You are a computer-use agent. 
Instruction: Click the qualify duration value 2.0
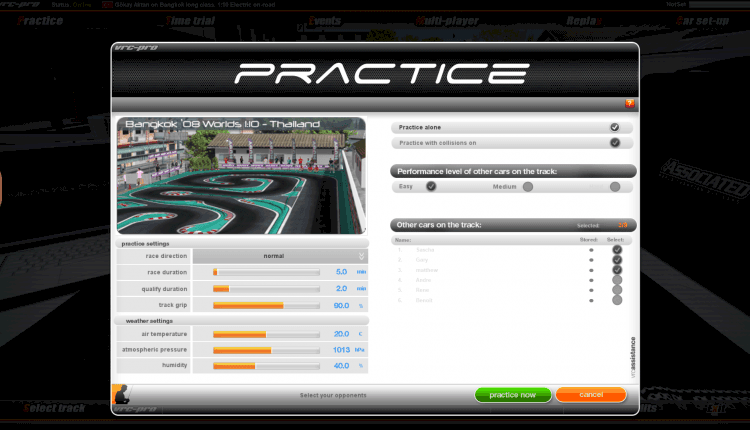click(x=342, y=288)
